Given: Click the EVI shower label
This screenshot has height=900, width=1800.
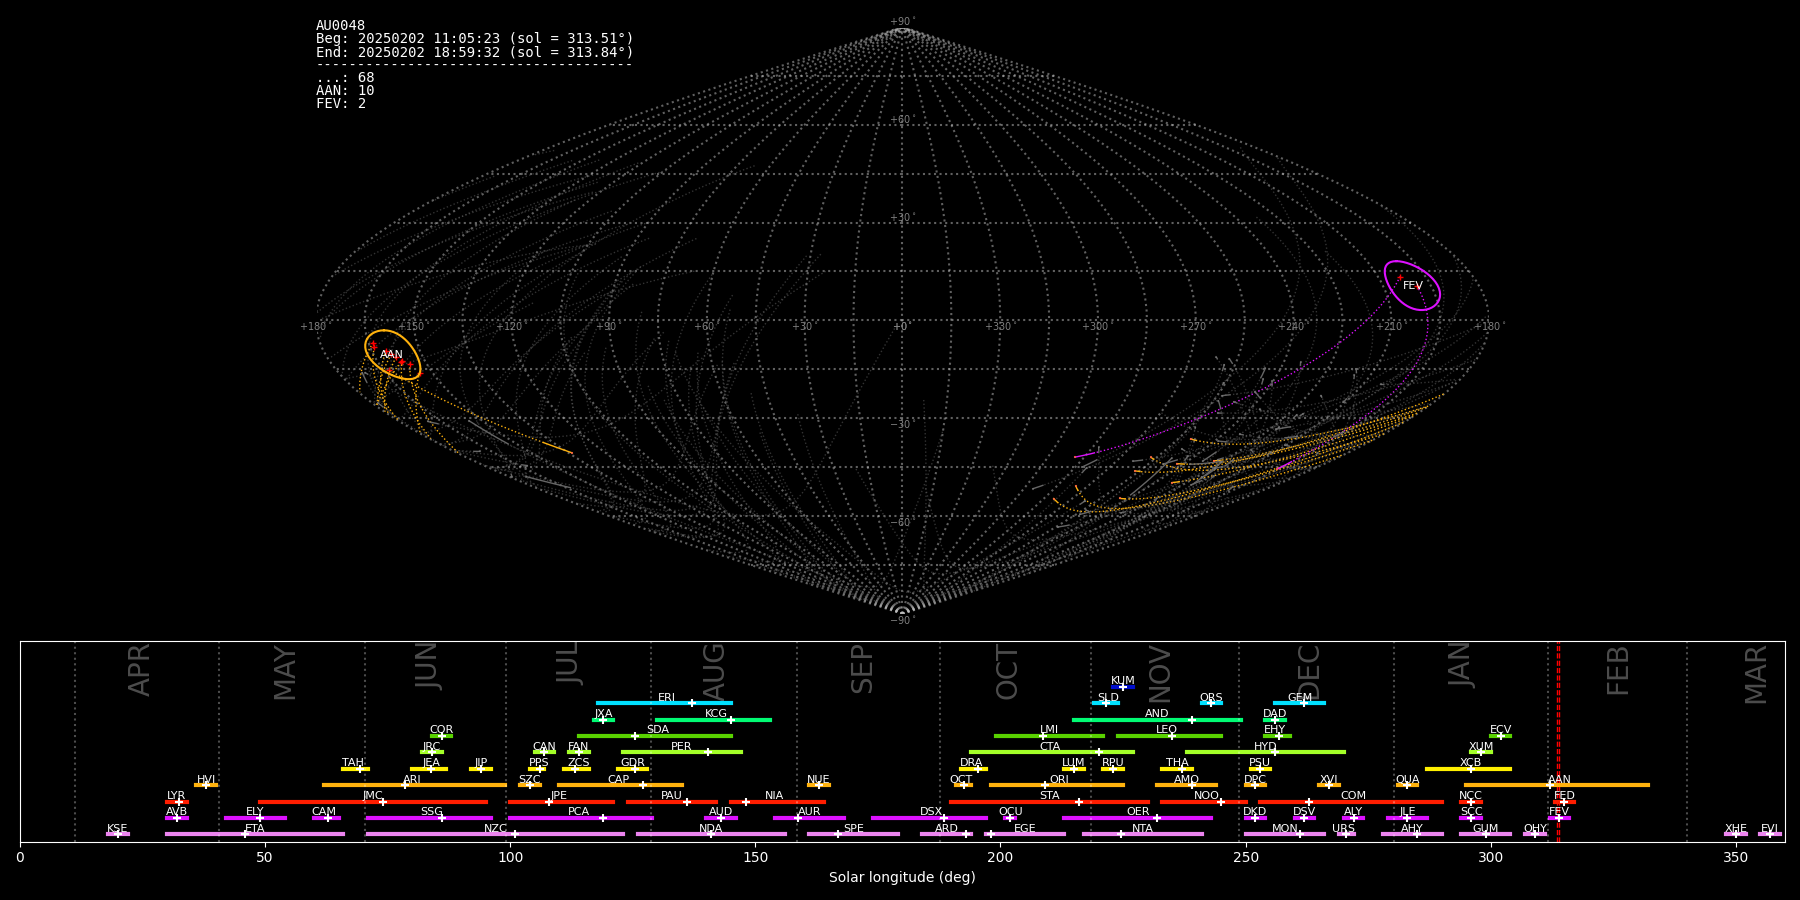Looking at the screenshot, I should pyautogui.click(x=1769, y=829).
